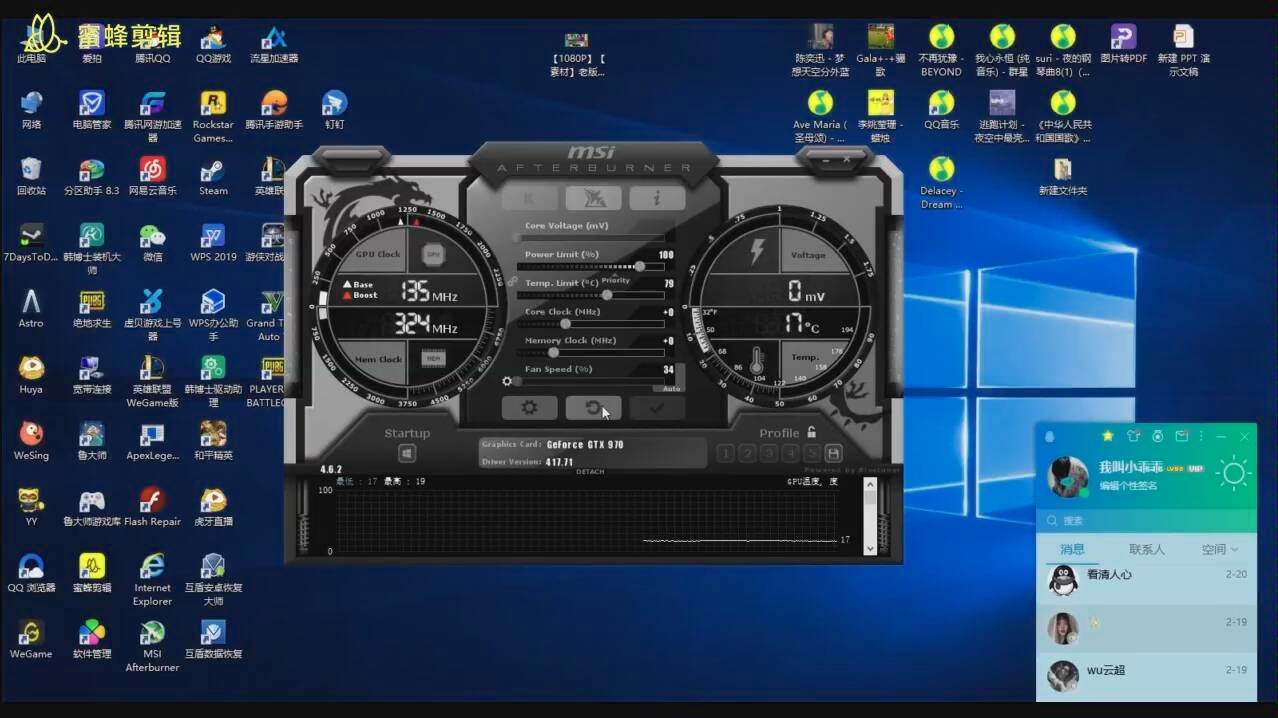Toggle Fan Speed Auto mode
The width and height of the screenshot is (1278, 718).
(671, 388)
